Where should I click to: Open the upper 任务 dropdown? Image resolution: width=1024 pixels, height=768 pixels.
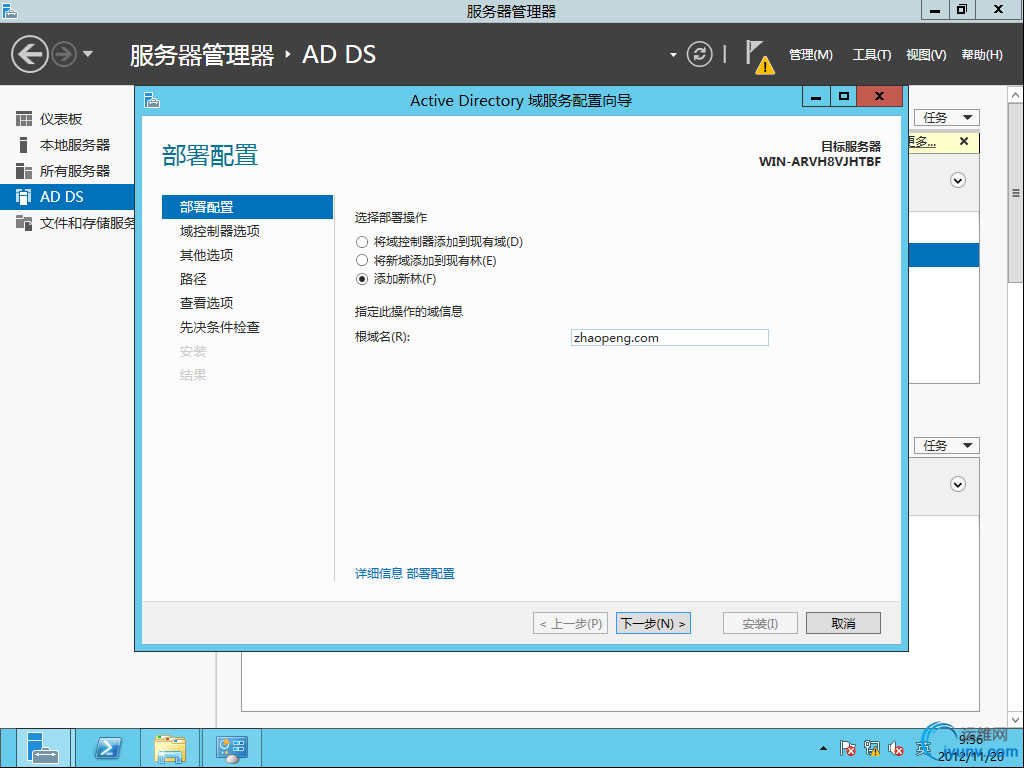click(946, 118)
